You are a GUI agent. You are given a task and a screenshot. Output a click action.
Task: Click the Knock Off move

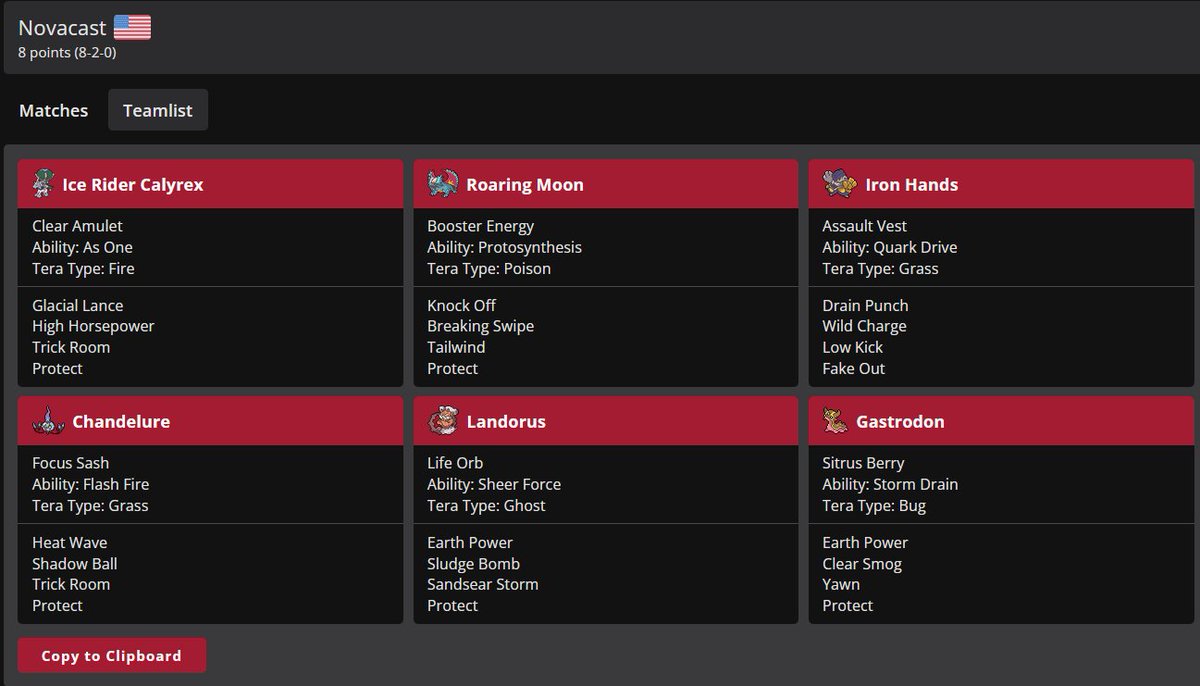[461, 305]
